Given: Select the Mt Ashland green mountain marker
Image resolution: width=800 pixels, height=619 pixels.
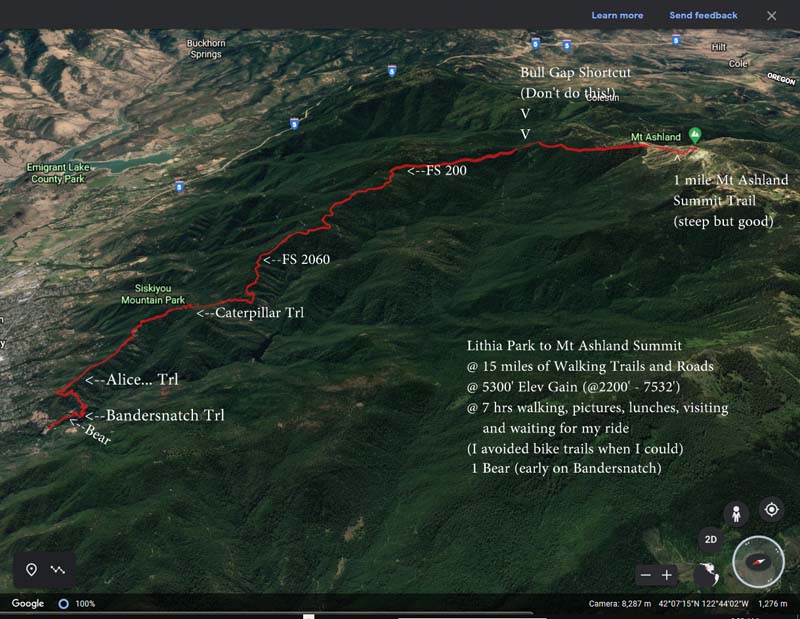Looking at the screenshot, I should [694, 135].
